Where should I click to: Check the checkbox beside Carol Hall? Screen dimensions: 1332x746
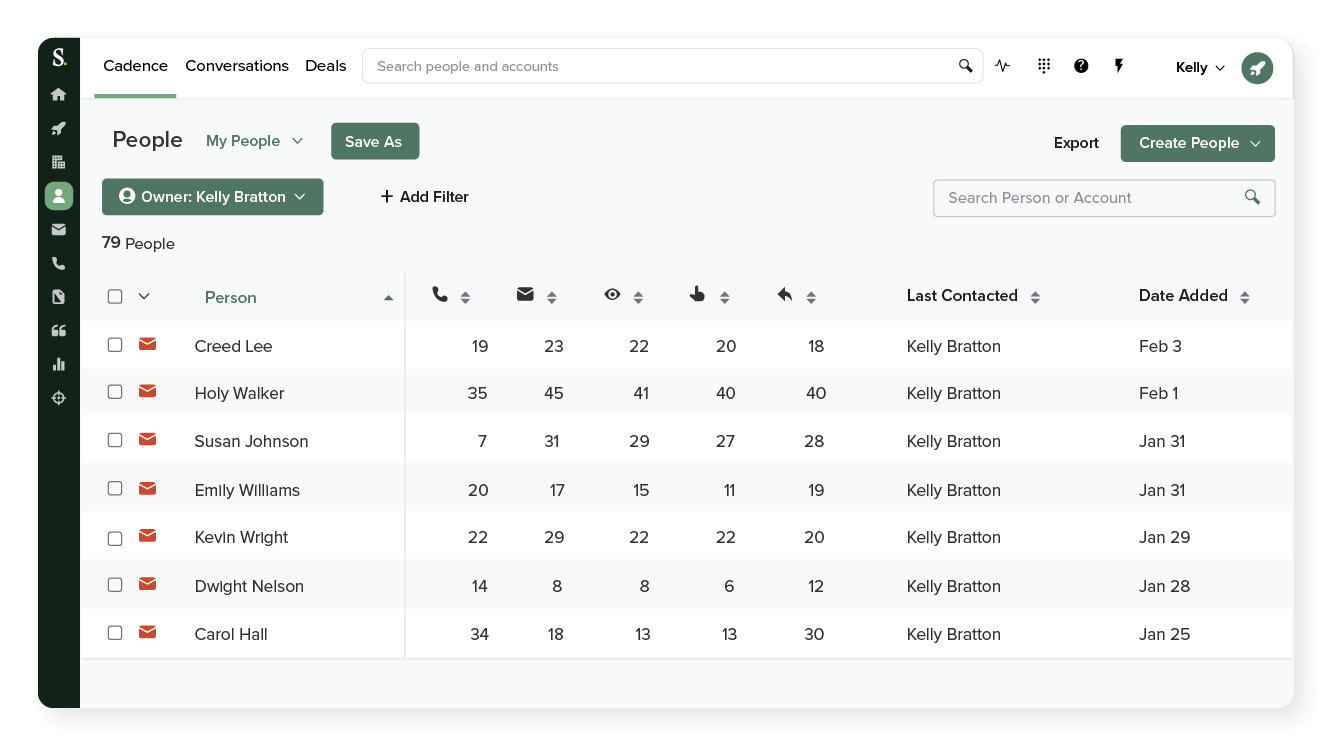pyautogui.click(x=115, y=632)
